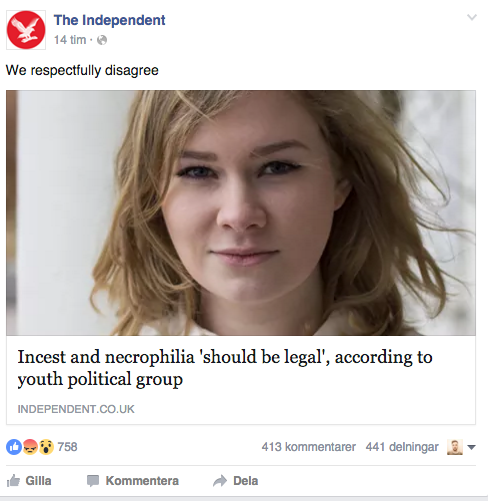Open the 758 reactions count
The height and width of the screenshot is (501, 488).
coord(67,447)
